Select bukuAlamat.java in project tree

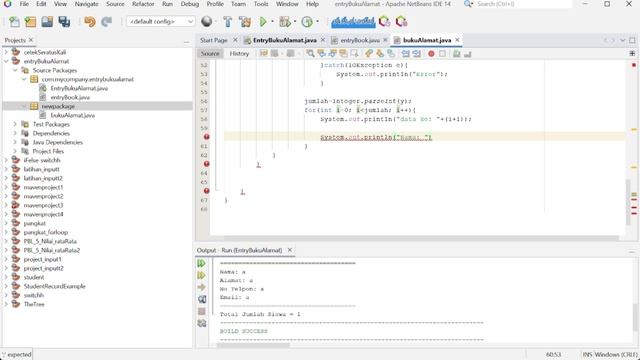[x=73, y=115]
